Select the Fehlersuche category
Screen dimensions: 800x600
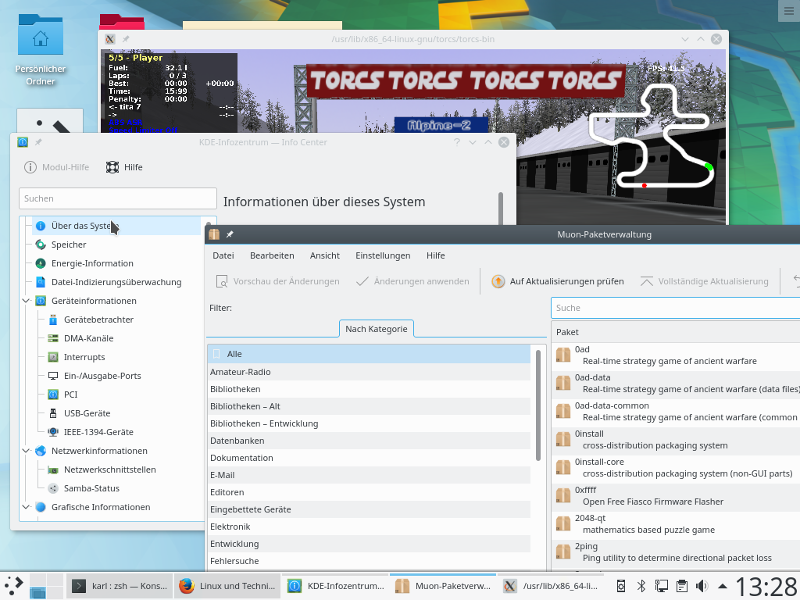pos(369,561)
